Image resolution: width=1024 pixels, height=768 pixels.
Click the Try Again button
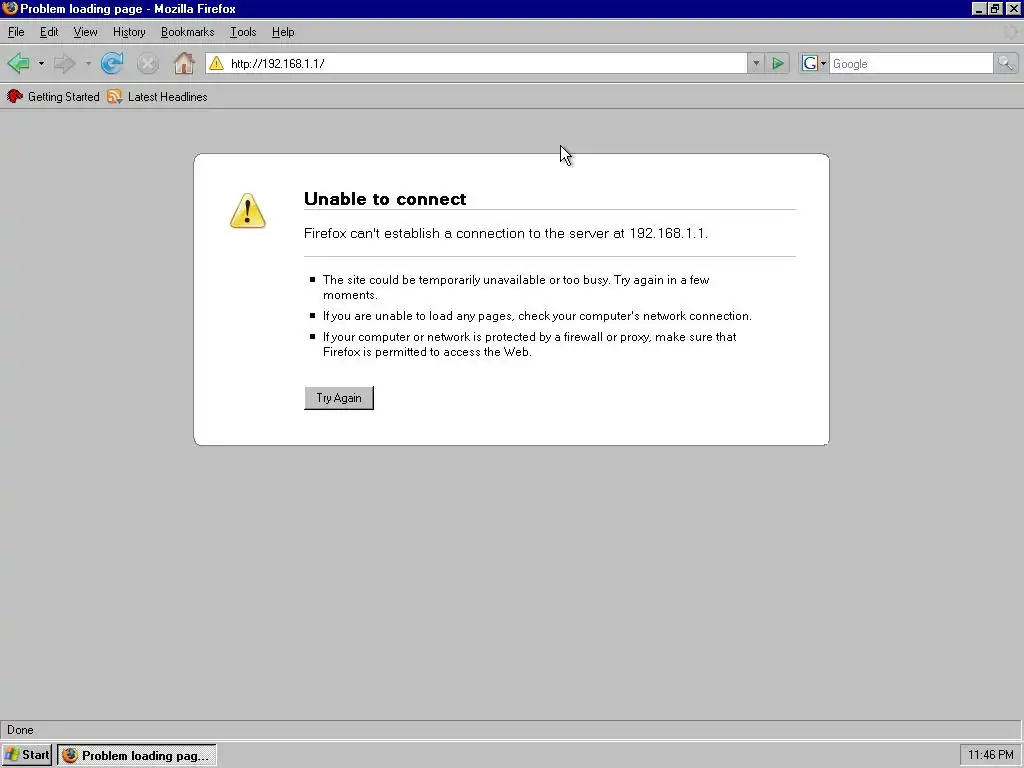[x=339, y=398]
